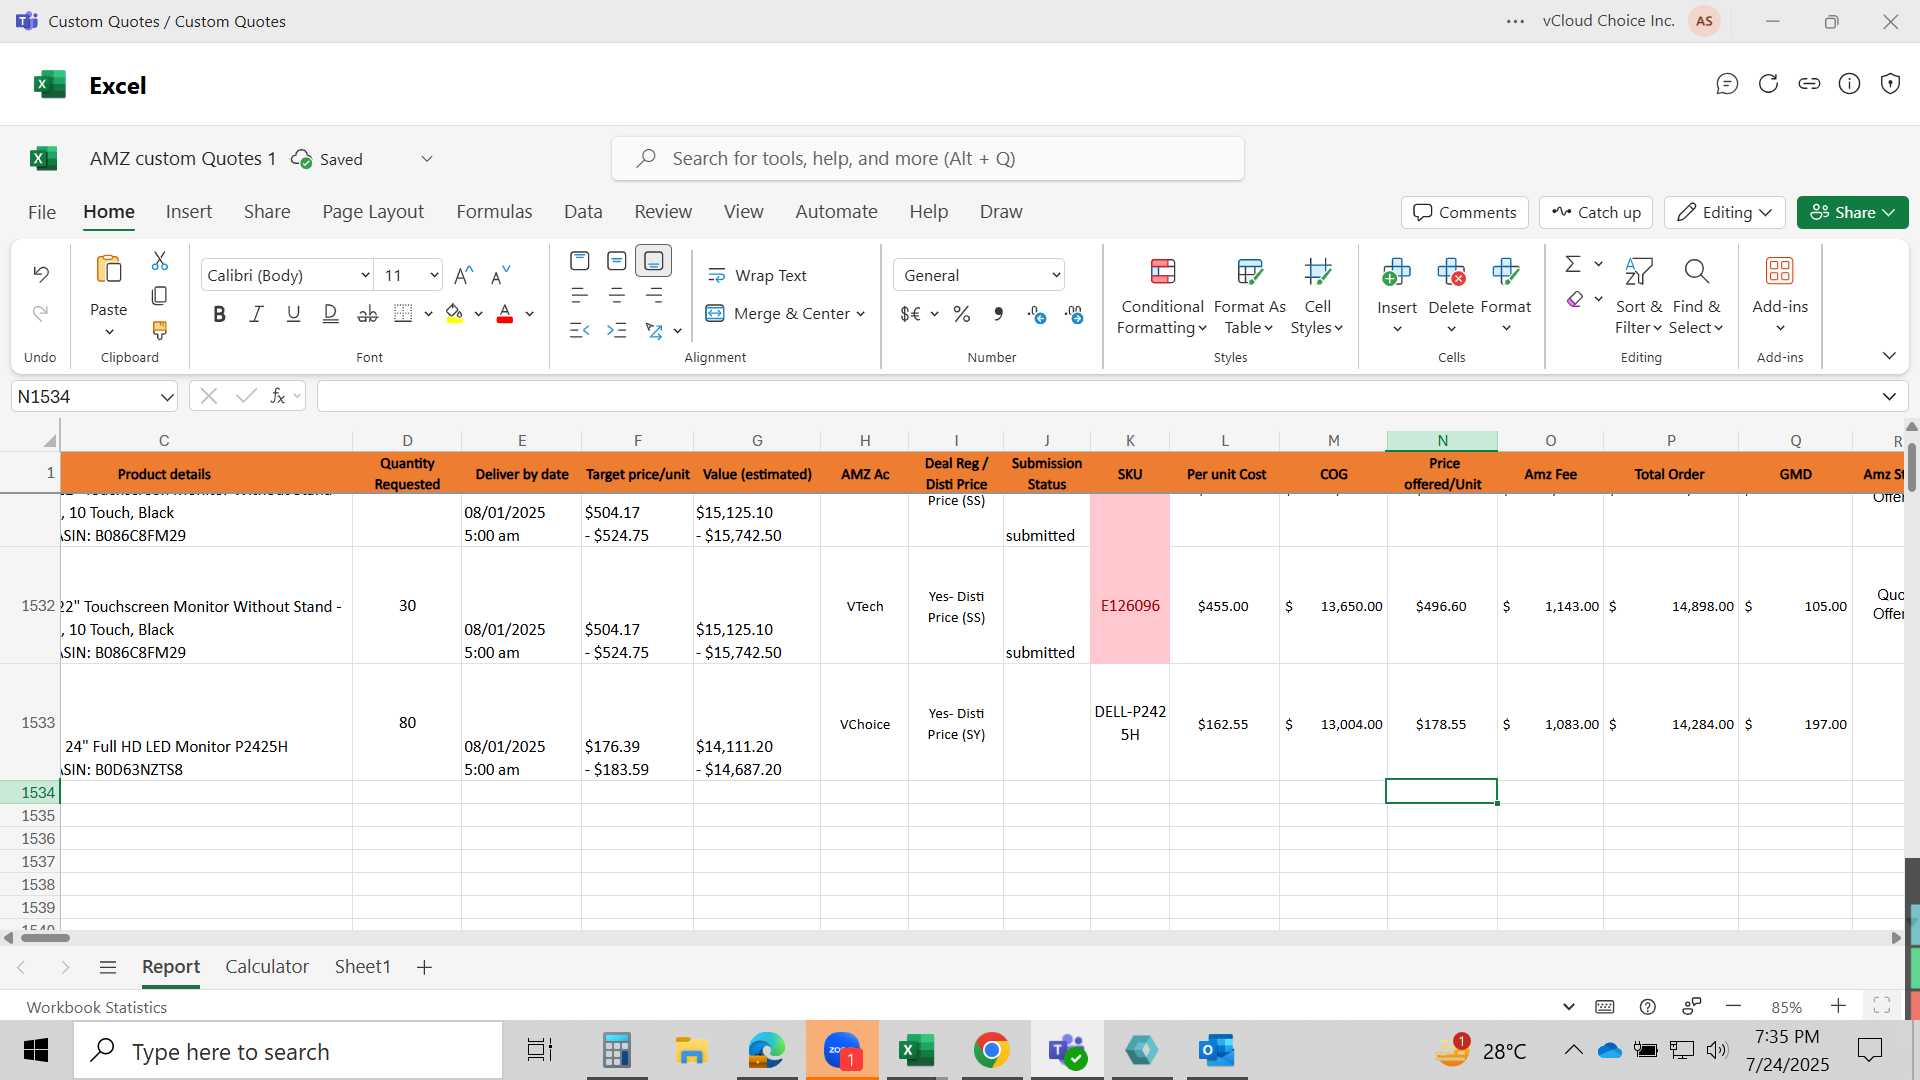Click the Paste clipboard icon
Image resolution: width=1920 pixels, height=1080 pixels.
click(x=108, y=269)
